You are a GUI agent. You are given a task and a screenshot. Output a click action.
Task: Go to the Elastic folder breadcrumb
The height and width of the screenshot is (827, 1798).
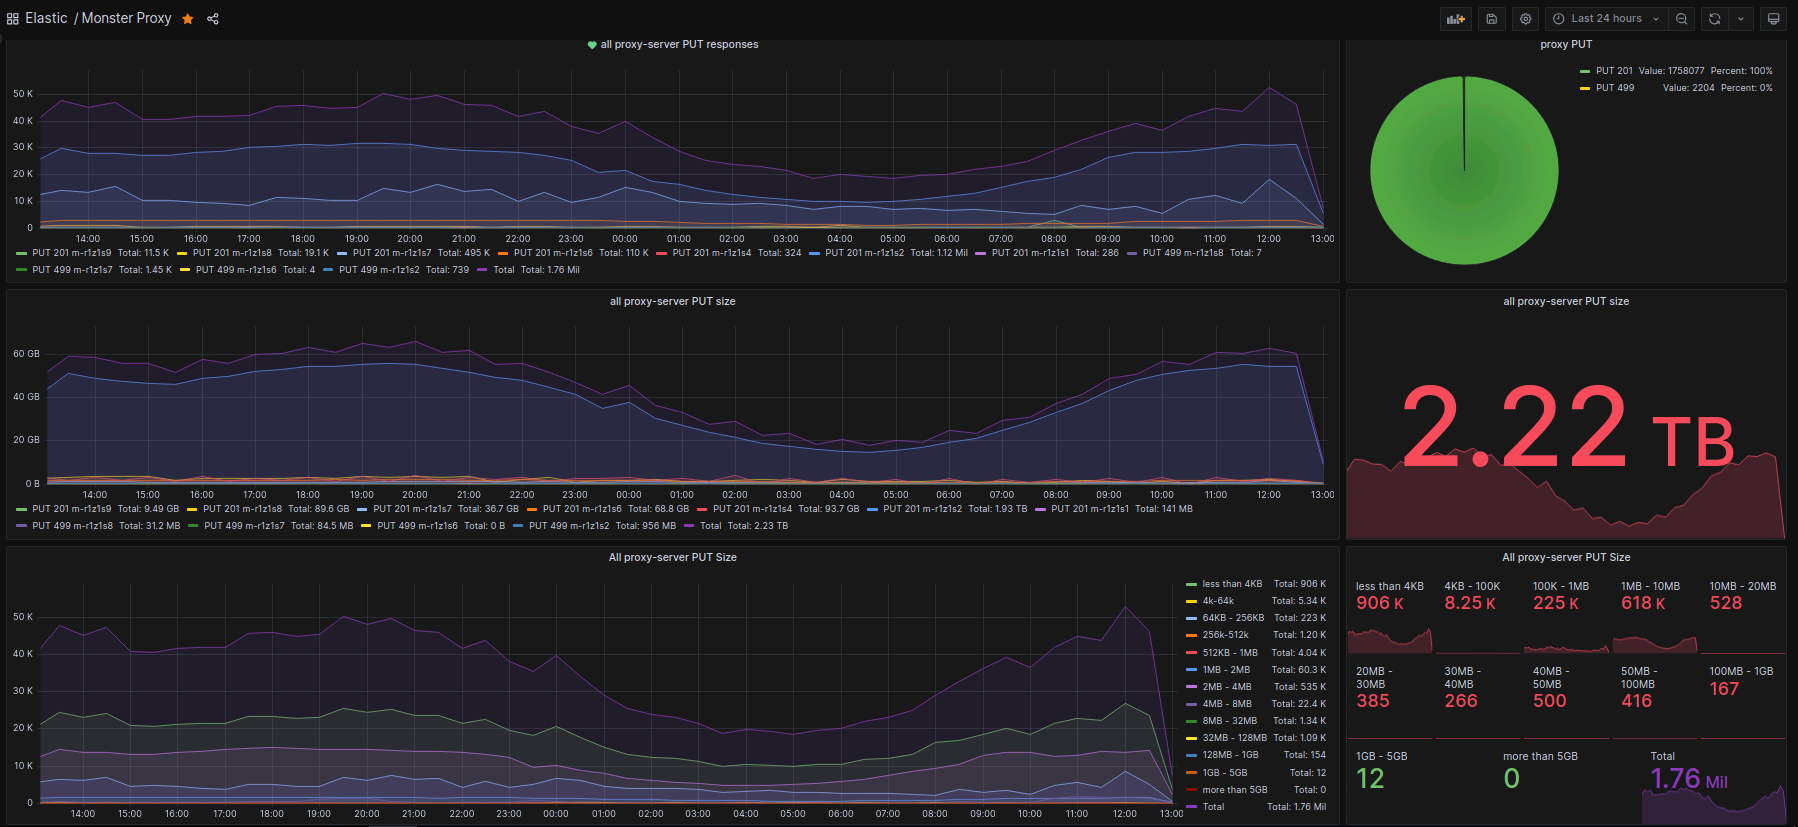pos(46,18)
